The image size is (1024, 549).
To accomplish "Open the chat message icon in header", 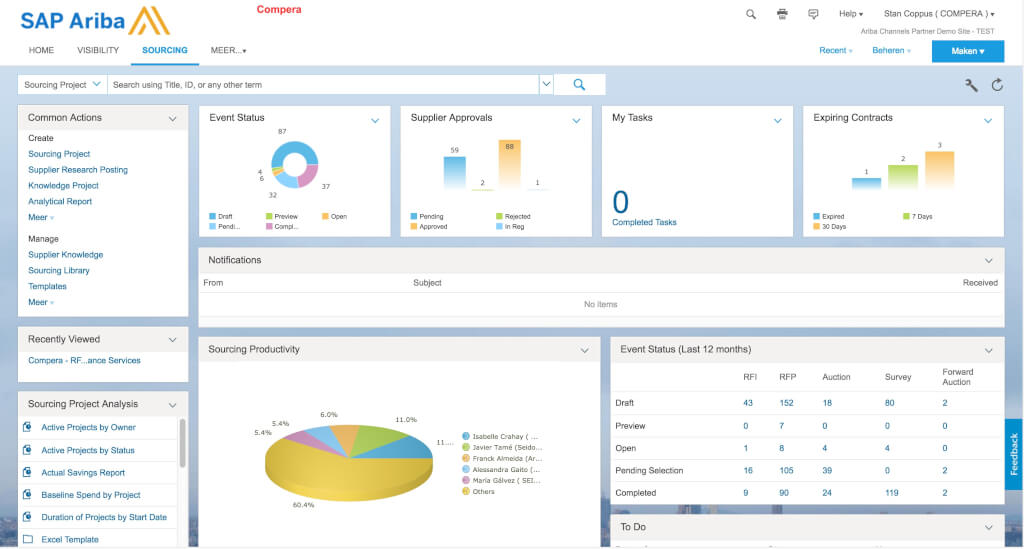I will point(813,14).
